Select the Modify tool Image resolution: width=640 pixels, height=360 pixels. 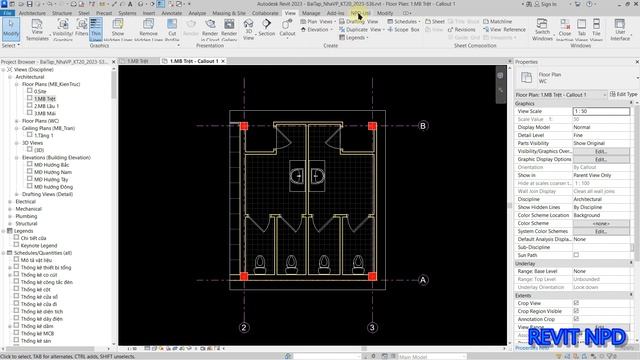11,29
